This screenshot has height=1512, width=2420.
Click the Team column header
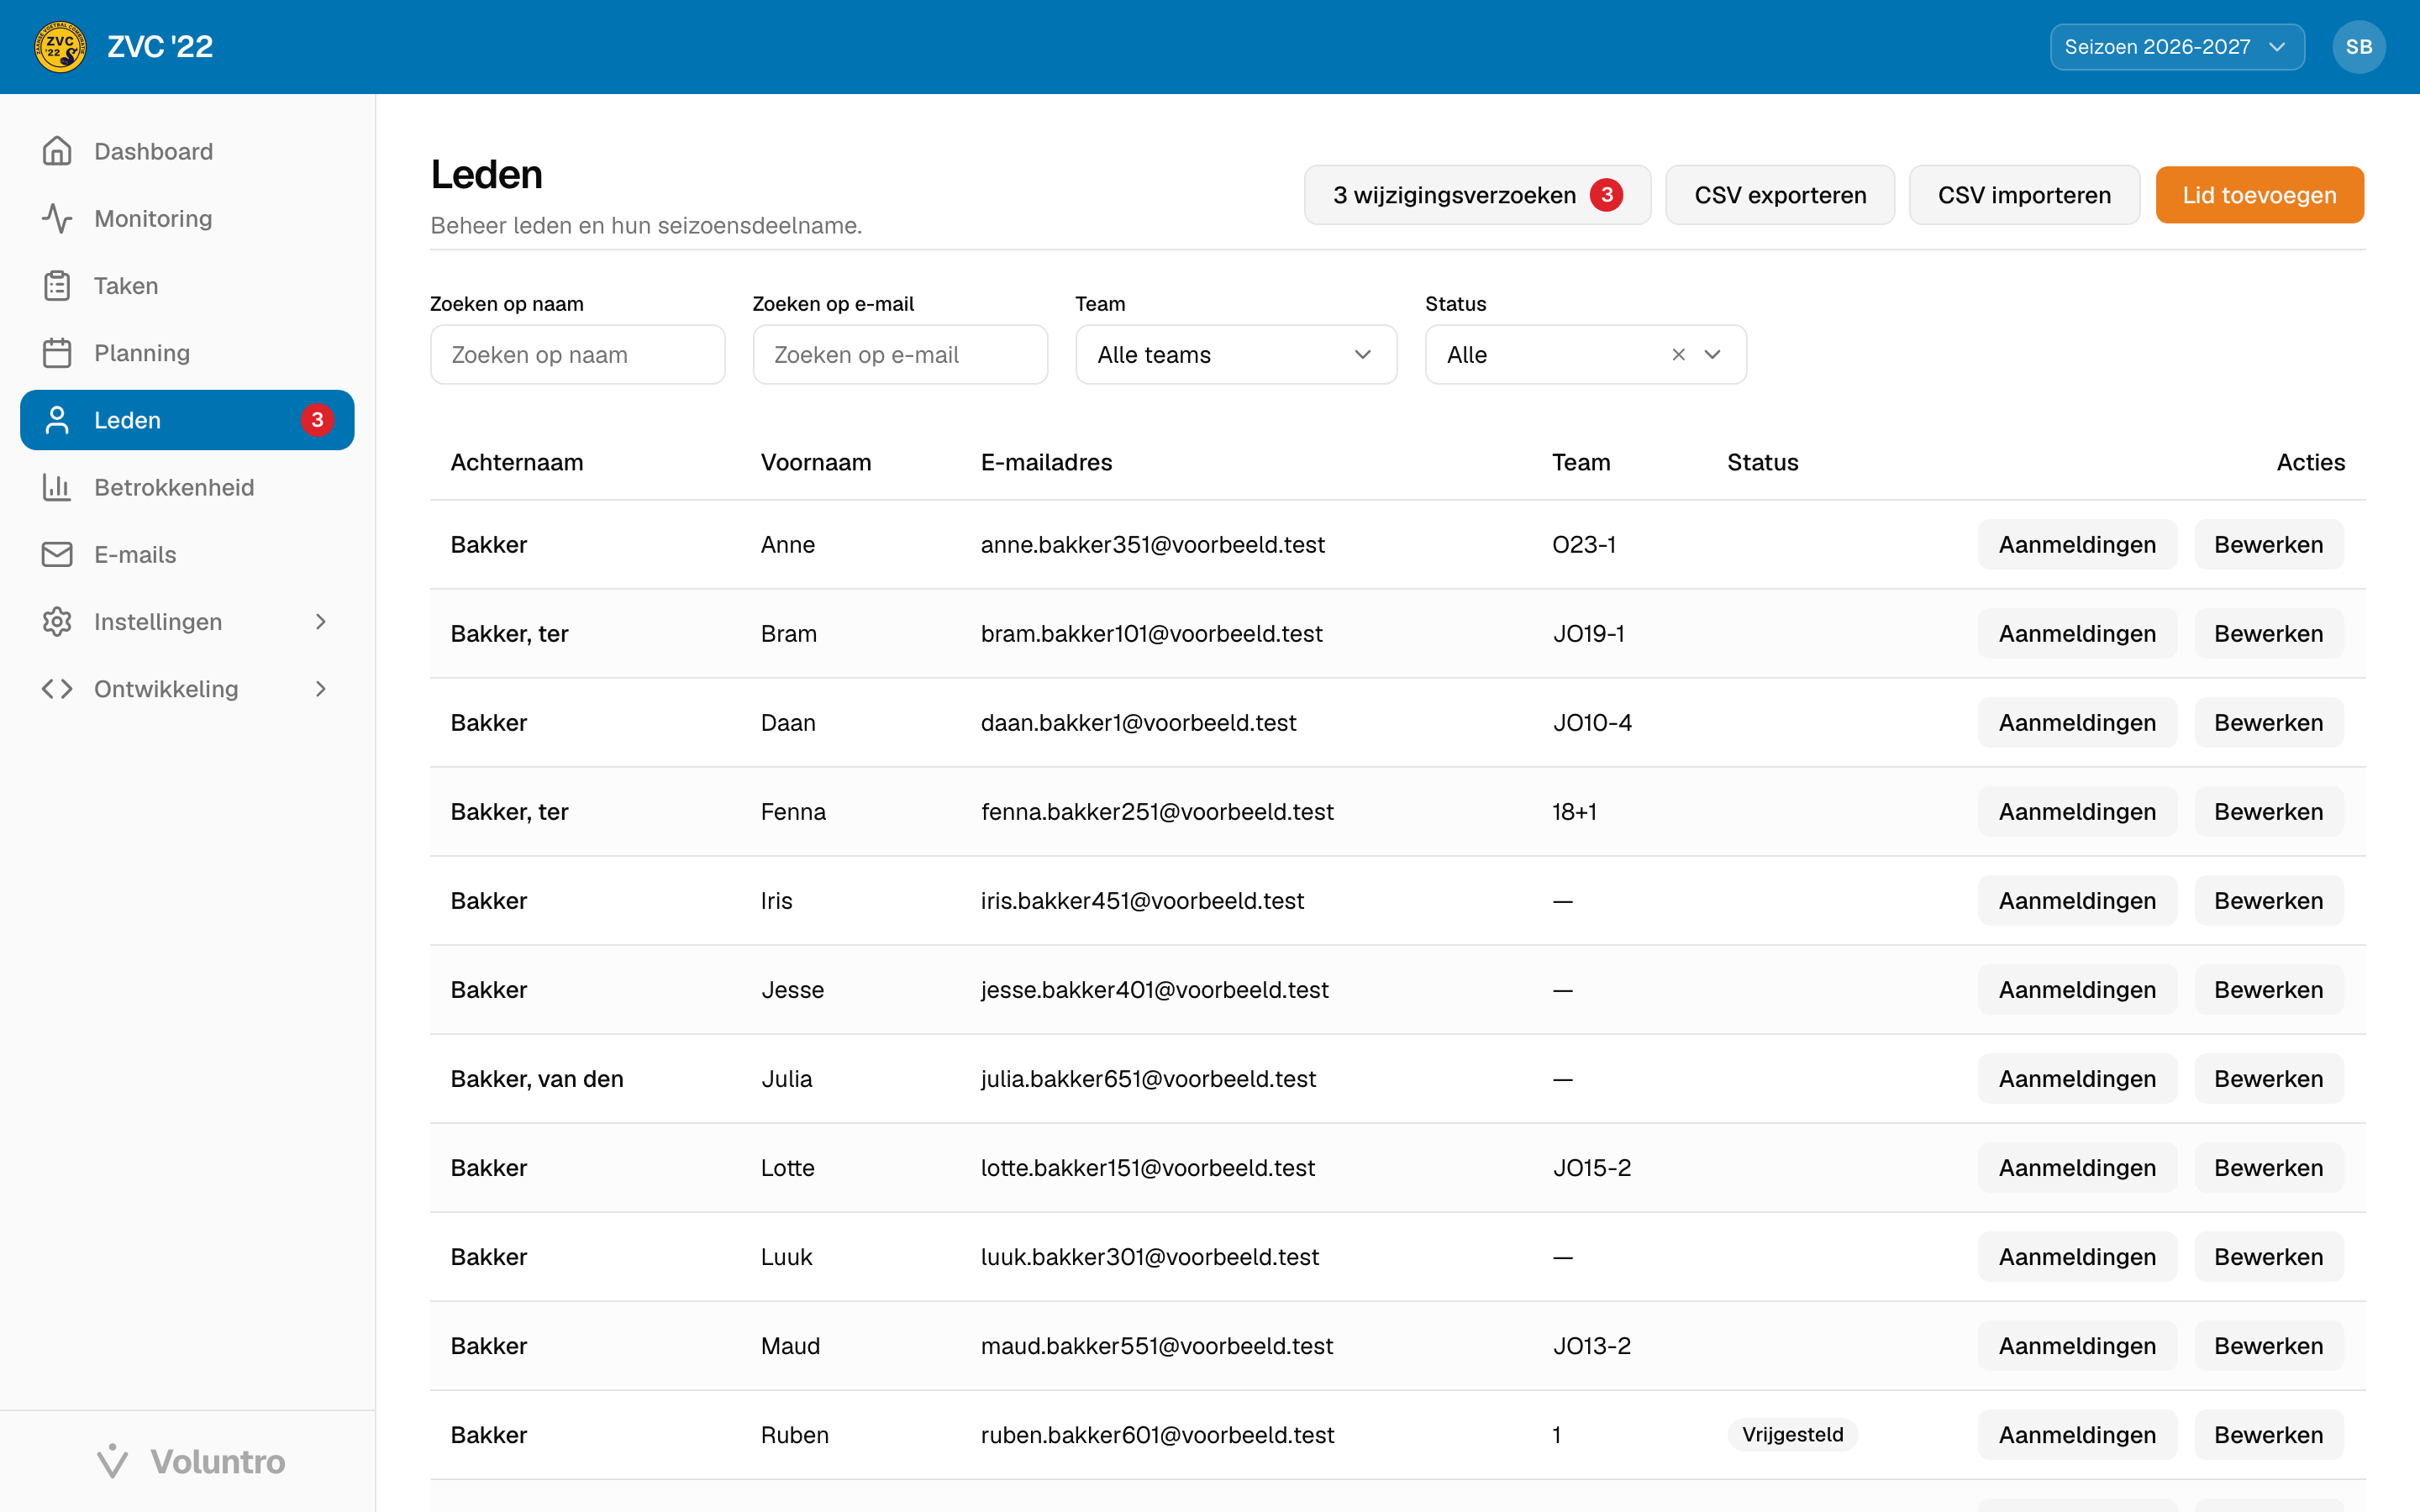pos(1581,462)
